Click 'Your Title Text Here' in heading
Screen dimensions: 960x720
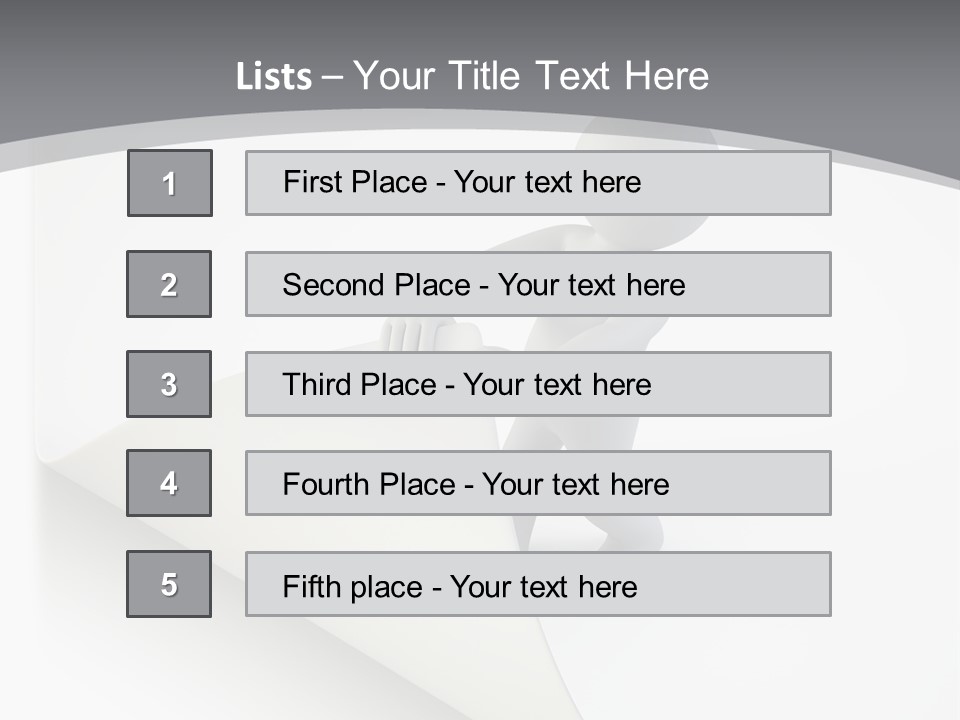point(531,76)
